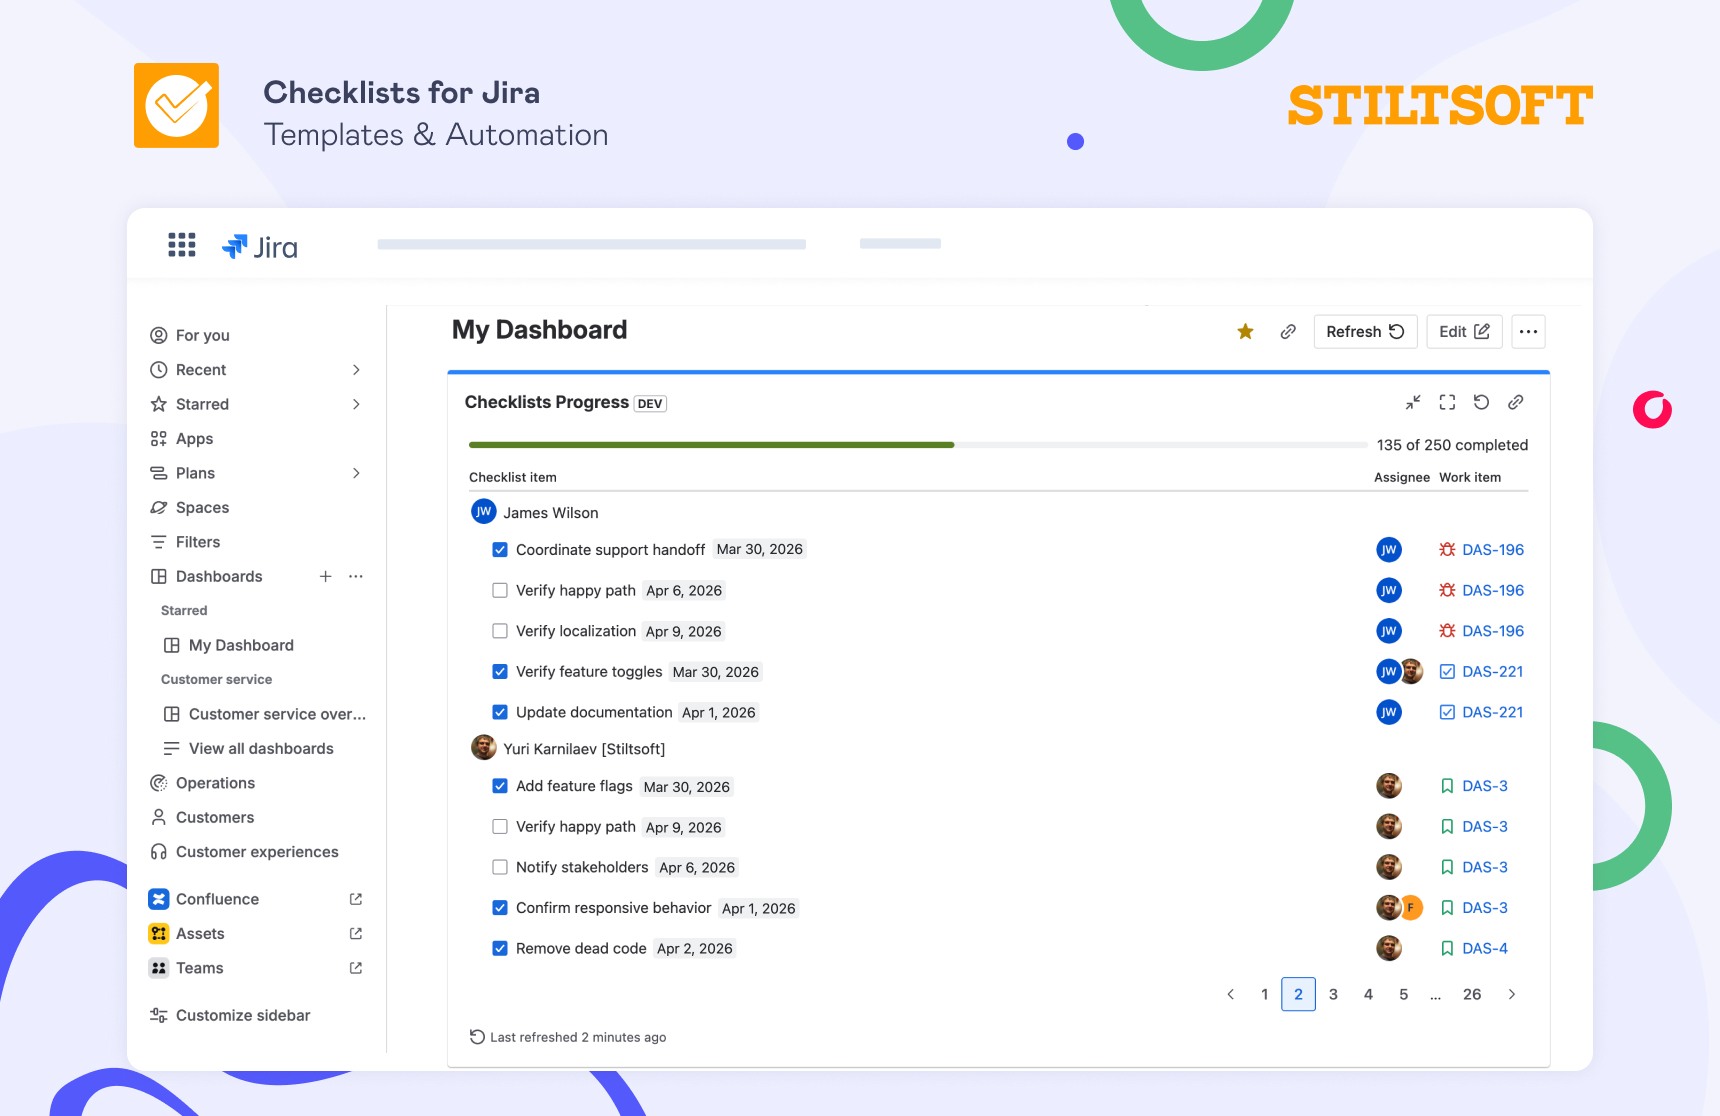Expand the Recent sidebar section
Viewport: 1720px width, 1116px height.
click(x=356, y=369)
